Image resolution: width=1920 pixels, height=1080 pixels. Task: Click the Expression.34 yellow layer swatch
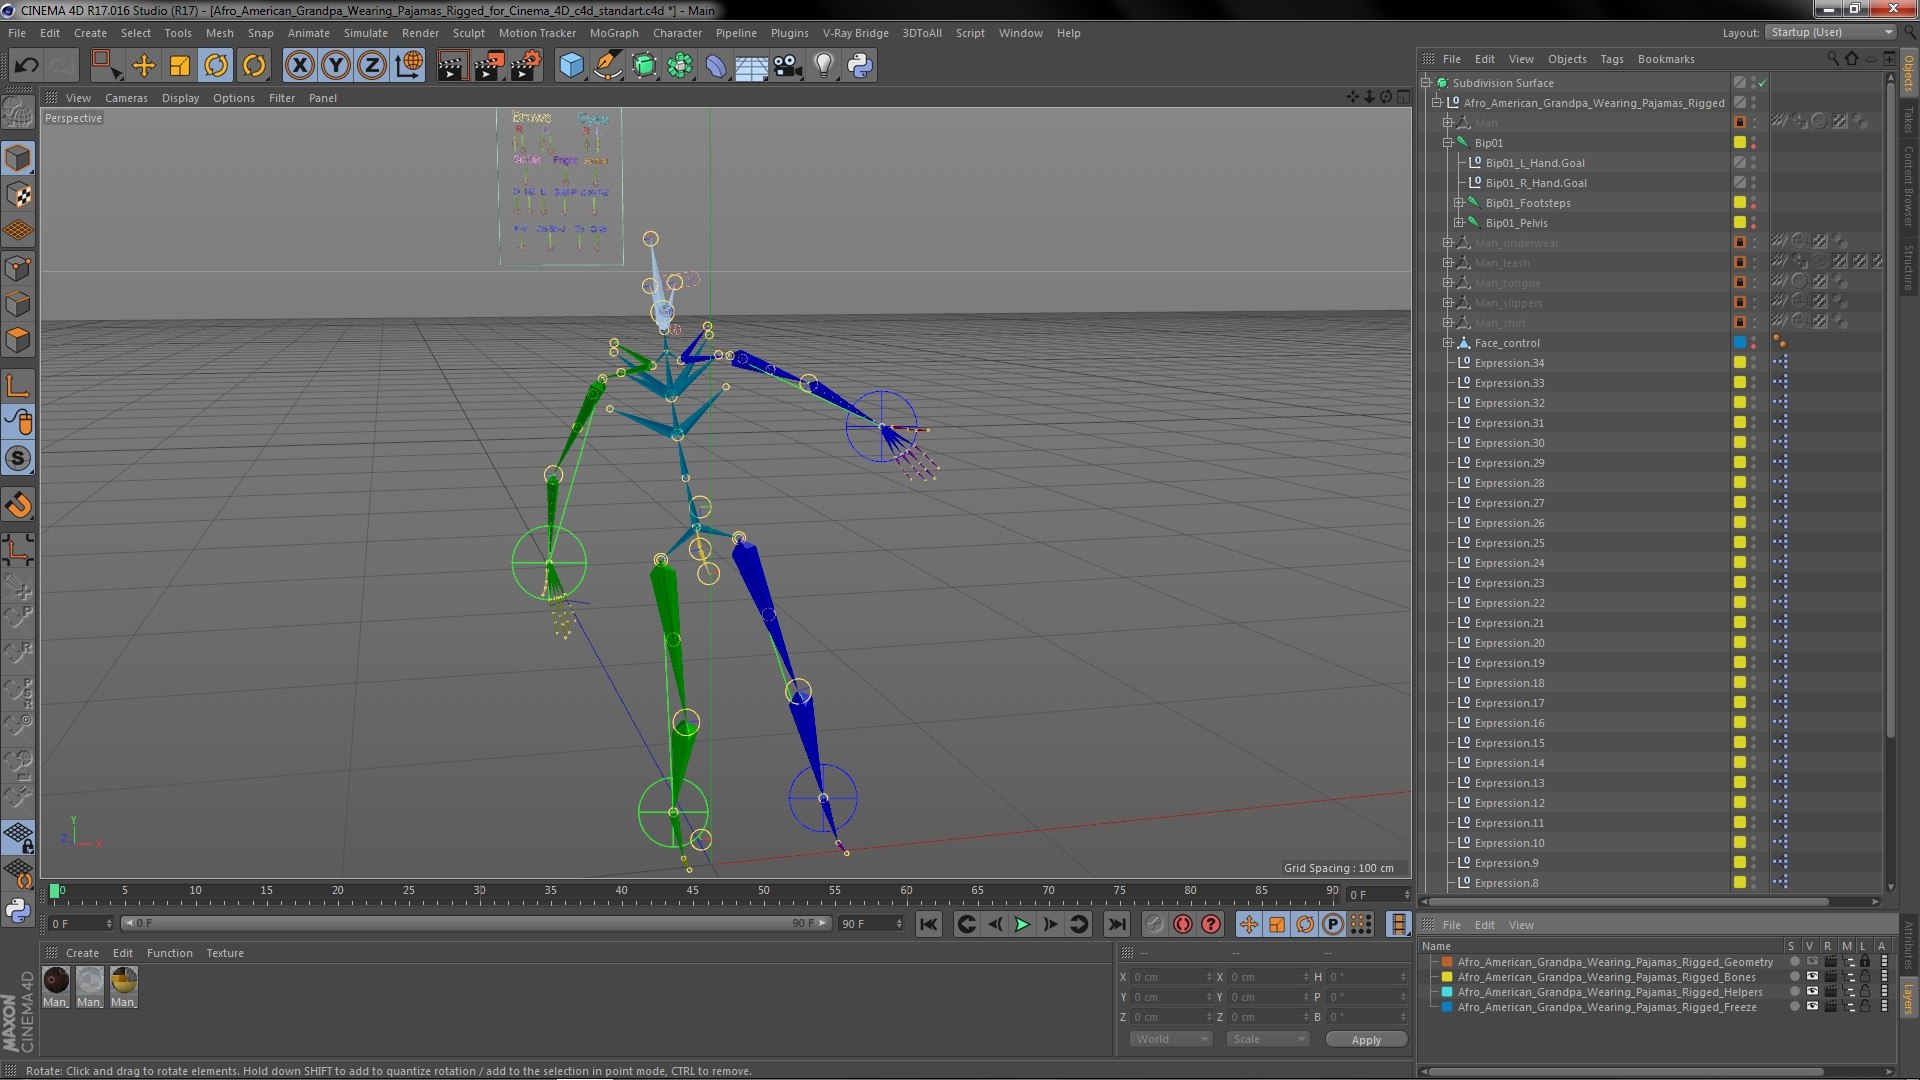coord(1740,363)
